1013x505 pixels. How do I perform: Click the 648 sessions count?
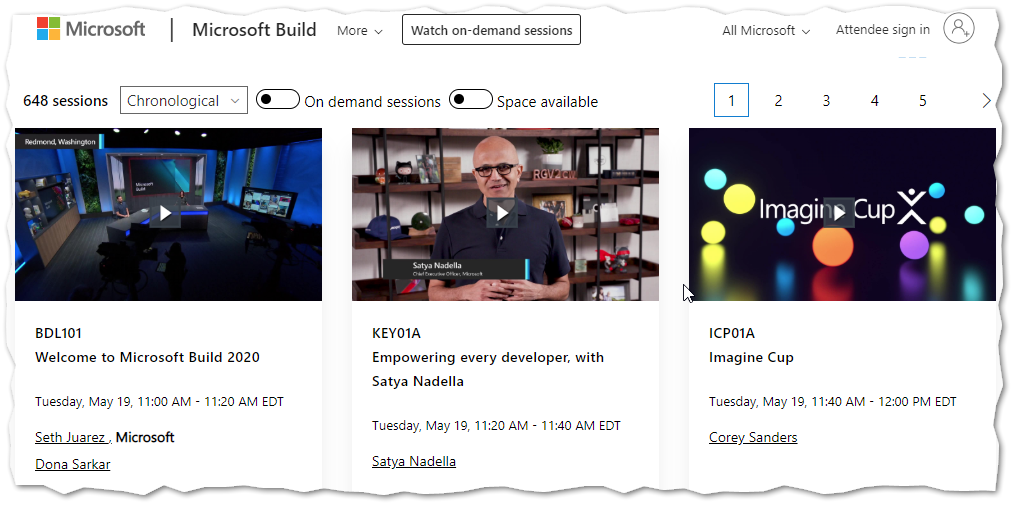click(65, 101)
